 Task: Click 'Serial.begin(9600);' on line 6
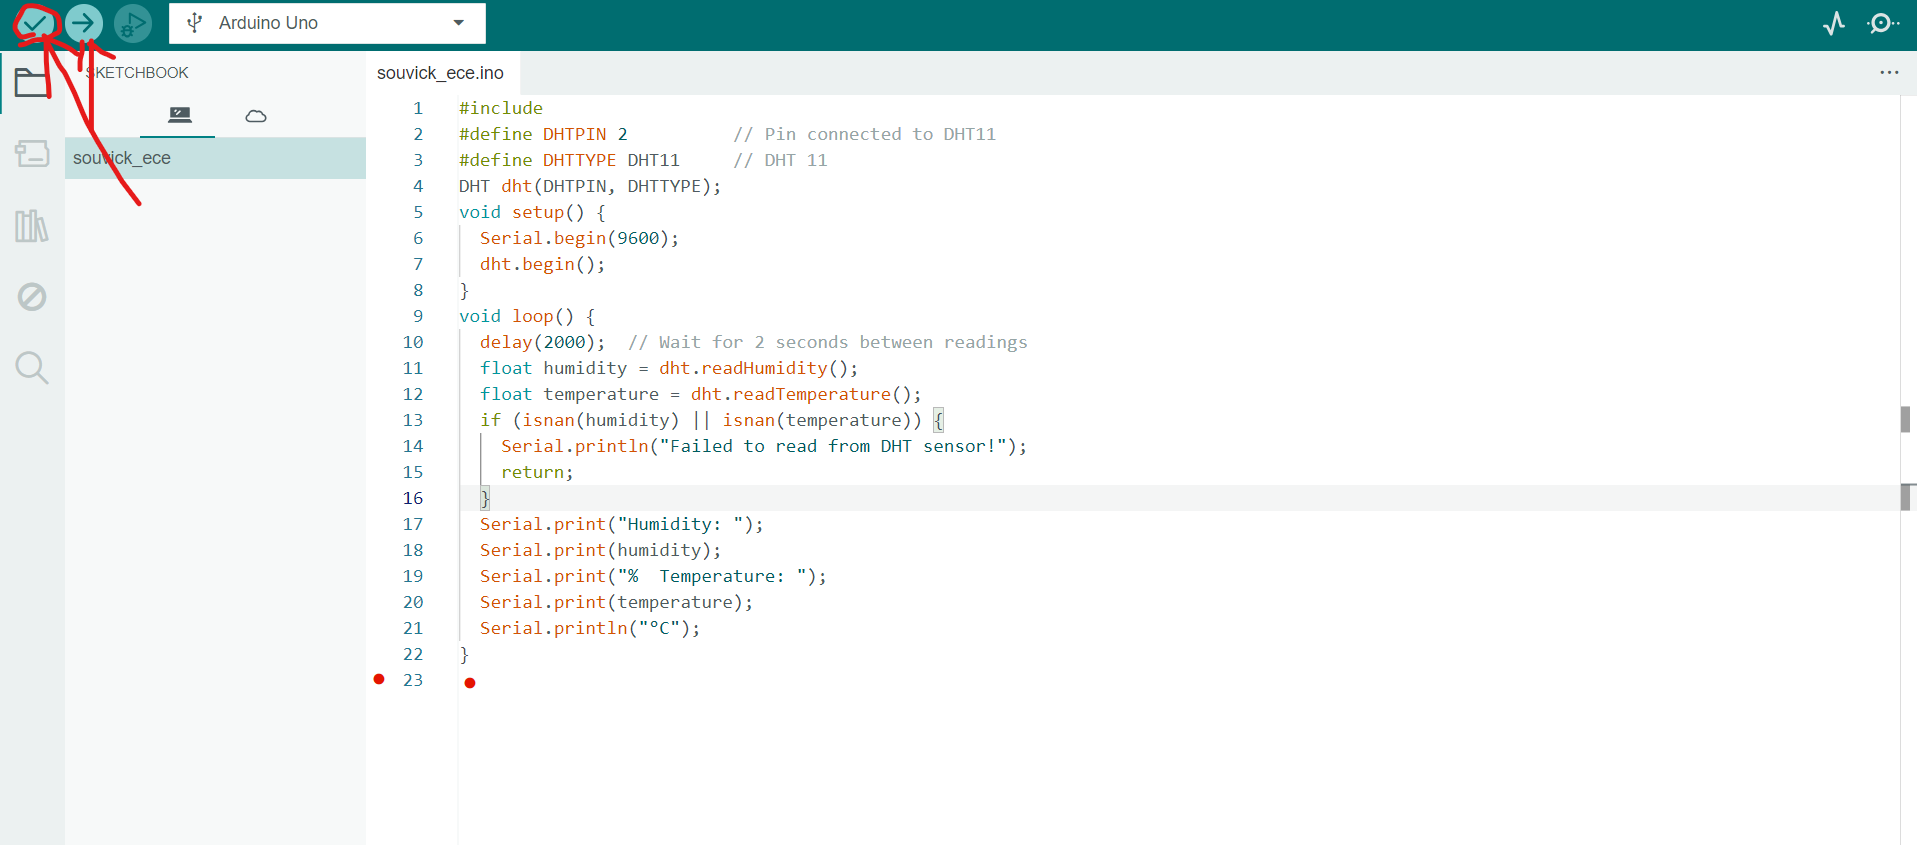(579, 238)
